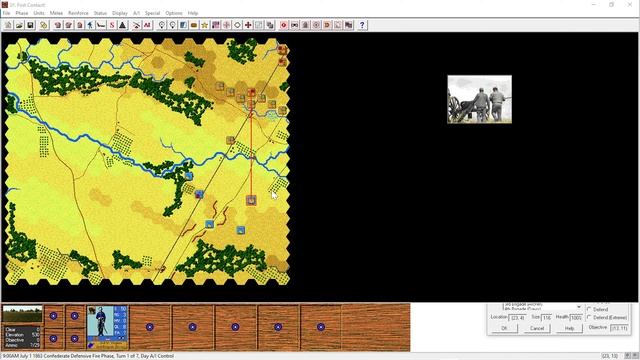Open the Help menu

coord(193,13)
